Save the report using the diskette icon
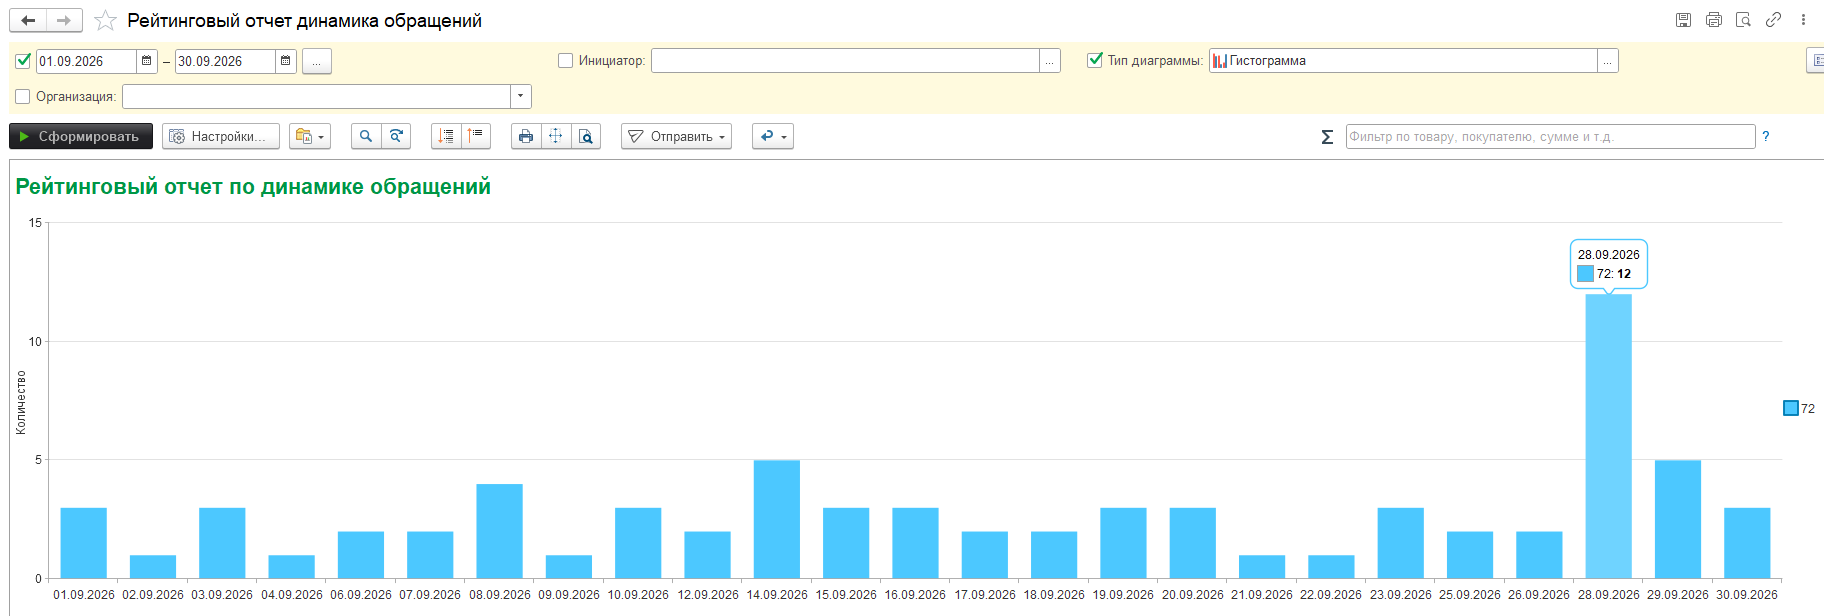Image resolution: width=1824 pixels, height=616 pixels. point(1683,20)
